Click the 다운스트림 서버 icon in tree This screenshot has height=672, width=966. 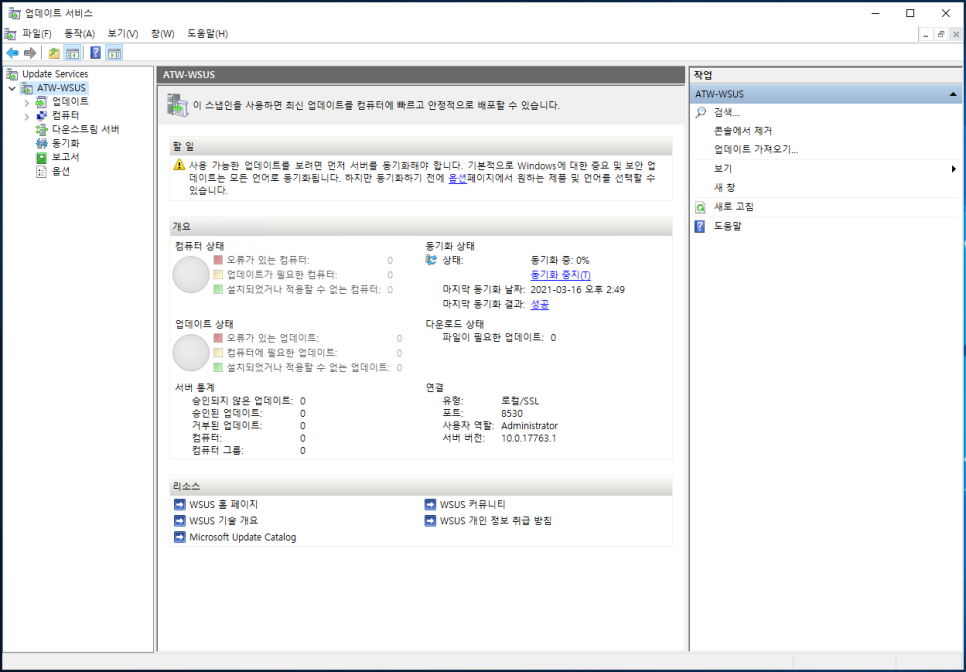click(x=41, y=129)
